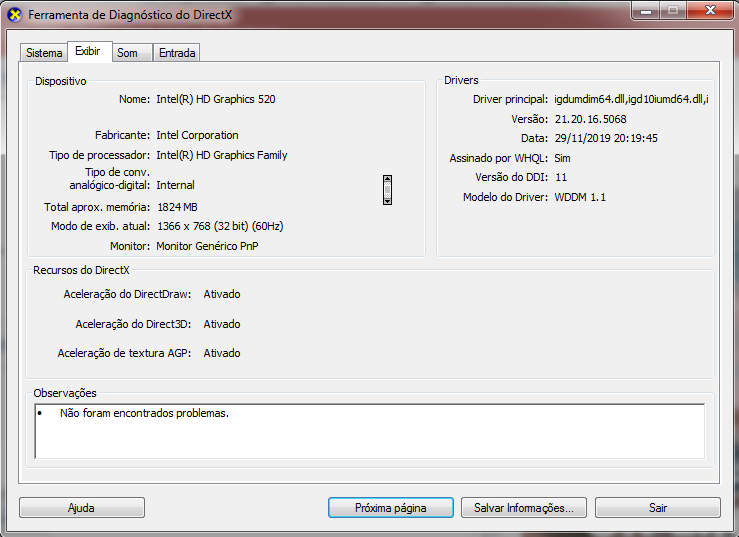Click Salvar Informações button
Screen dimensions: 739x537
(524, 508)
